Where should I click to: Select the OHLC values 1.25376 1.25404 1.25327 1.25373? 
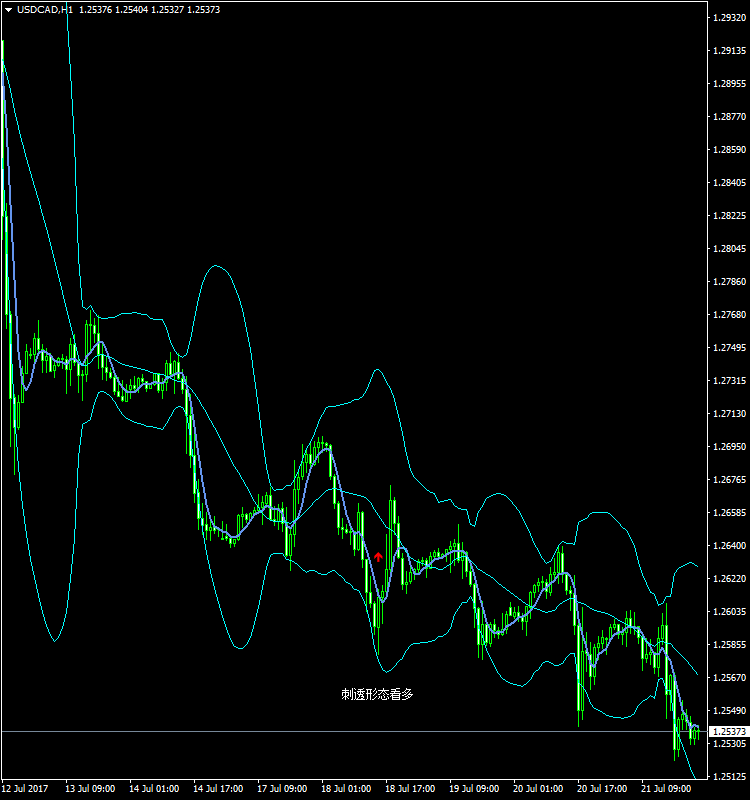149,10
